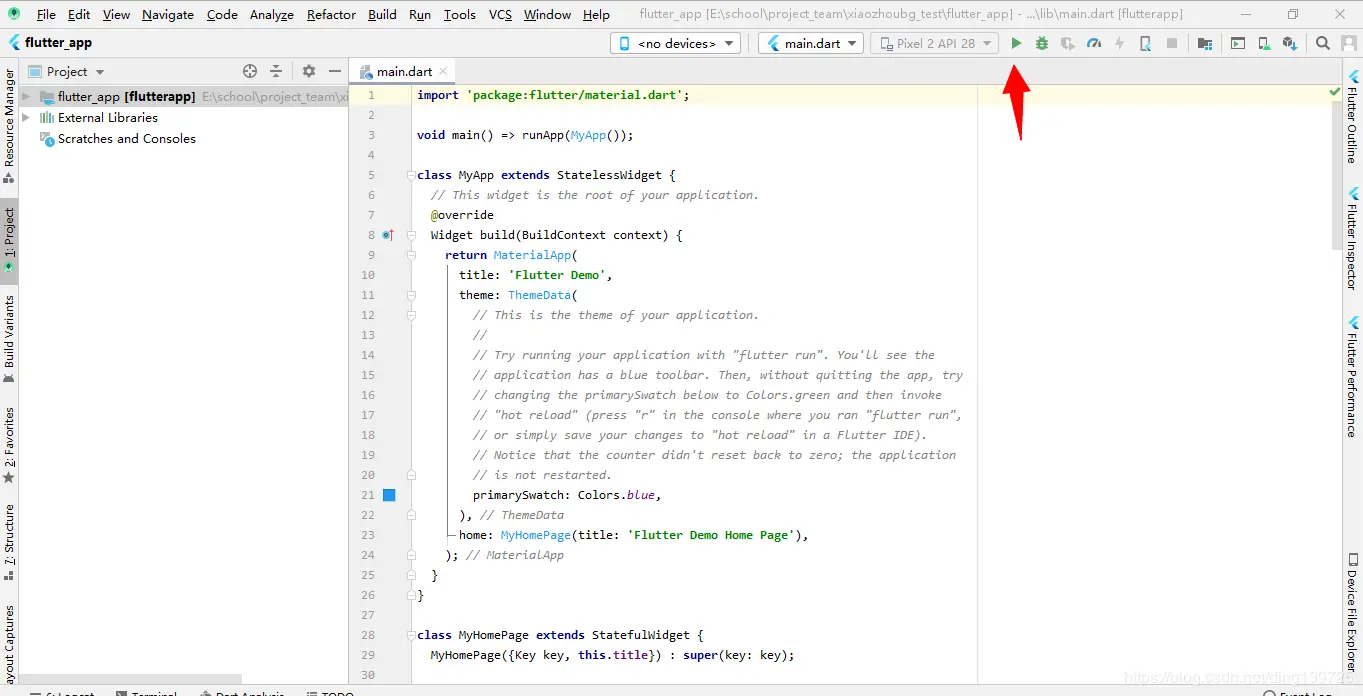Open the File menu

coord(46,14)
